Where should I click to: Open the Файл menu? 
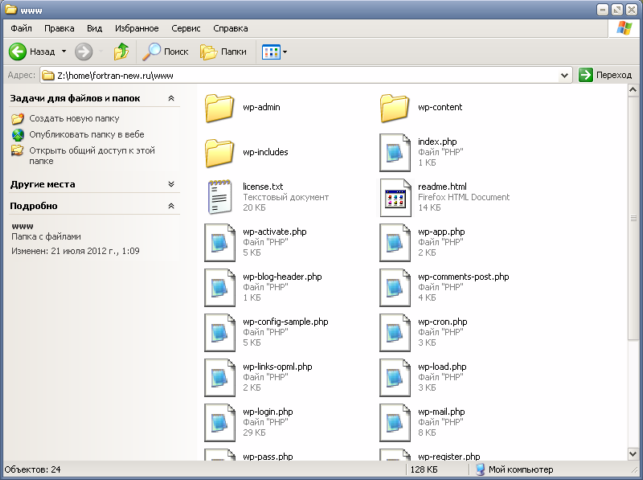tap(21, 28)
